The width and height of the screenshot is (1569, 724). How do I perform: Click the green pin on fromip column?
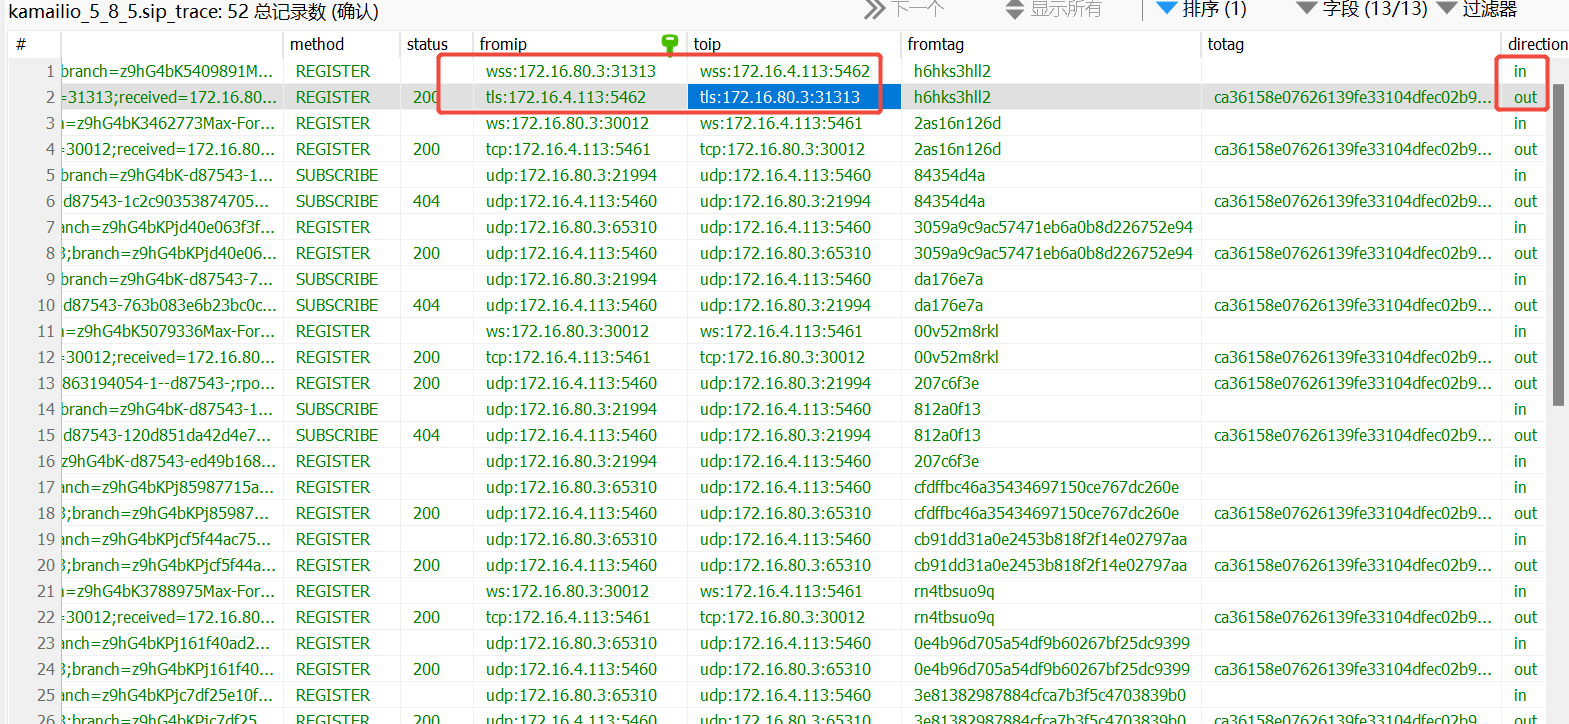[670, 43]
